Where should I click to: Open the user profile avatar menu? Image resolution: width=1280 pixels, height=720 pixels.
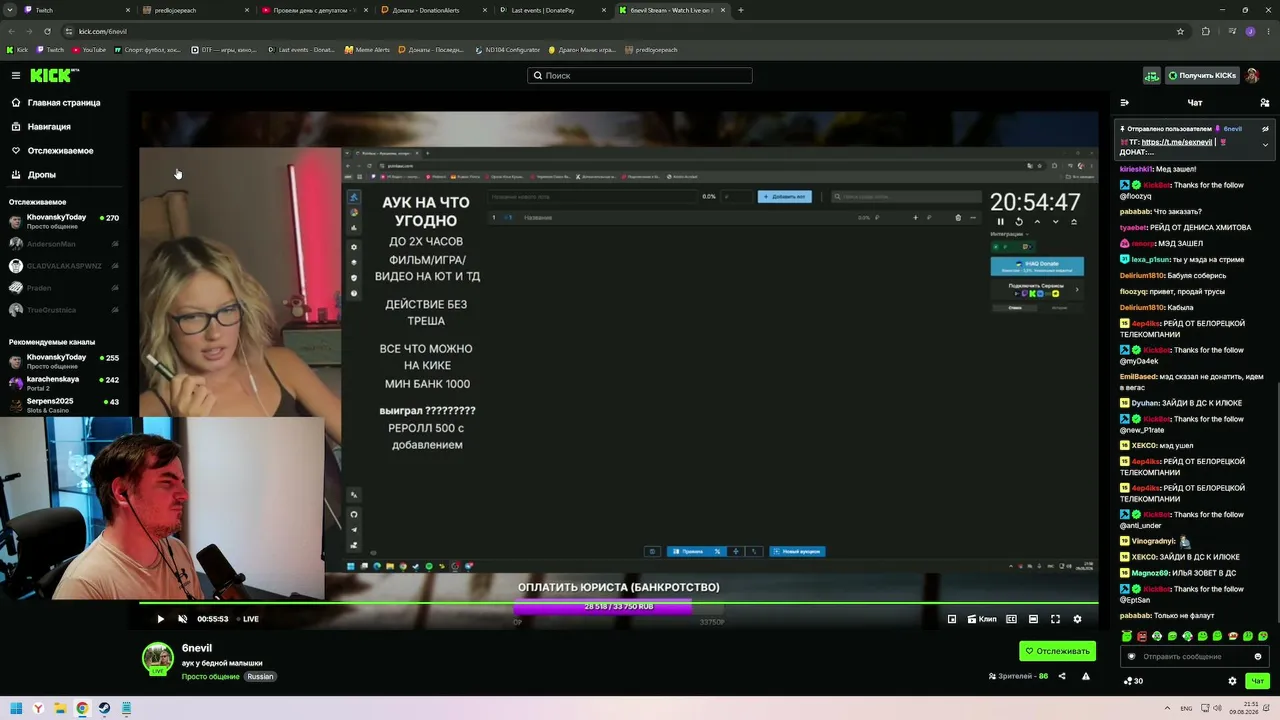click(x=1252, y=76)
